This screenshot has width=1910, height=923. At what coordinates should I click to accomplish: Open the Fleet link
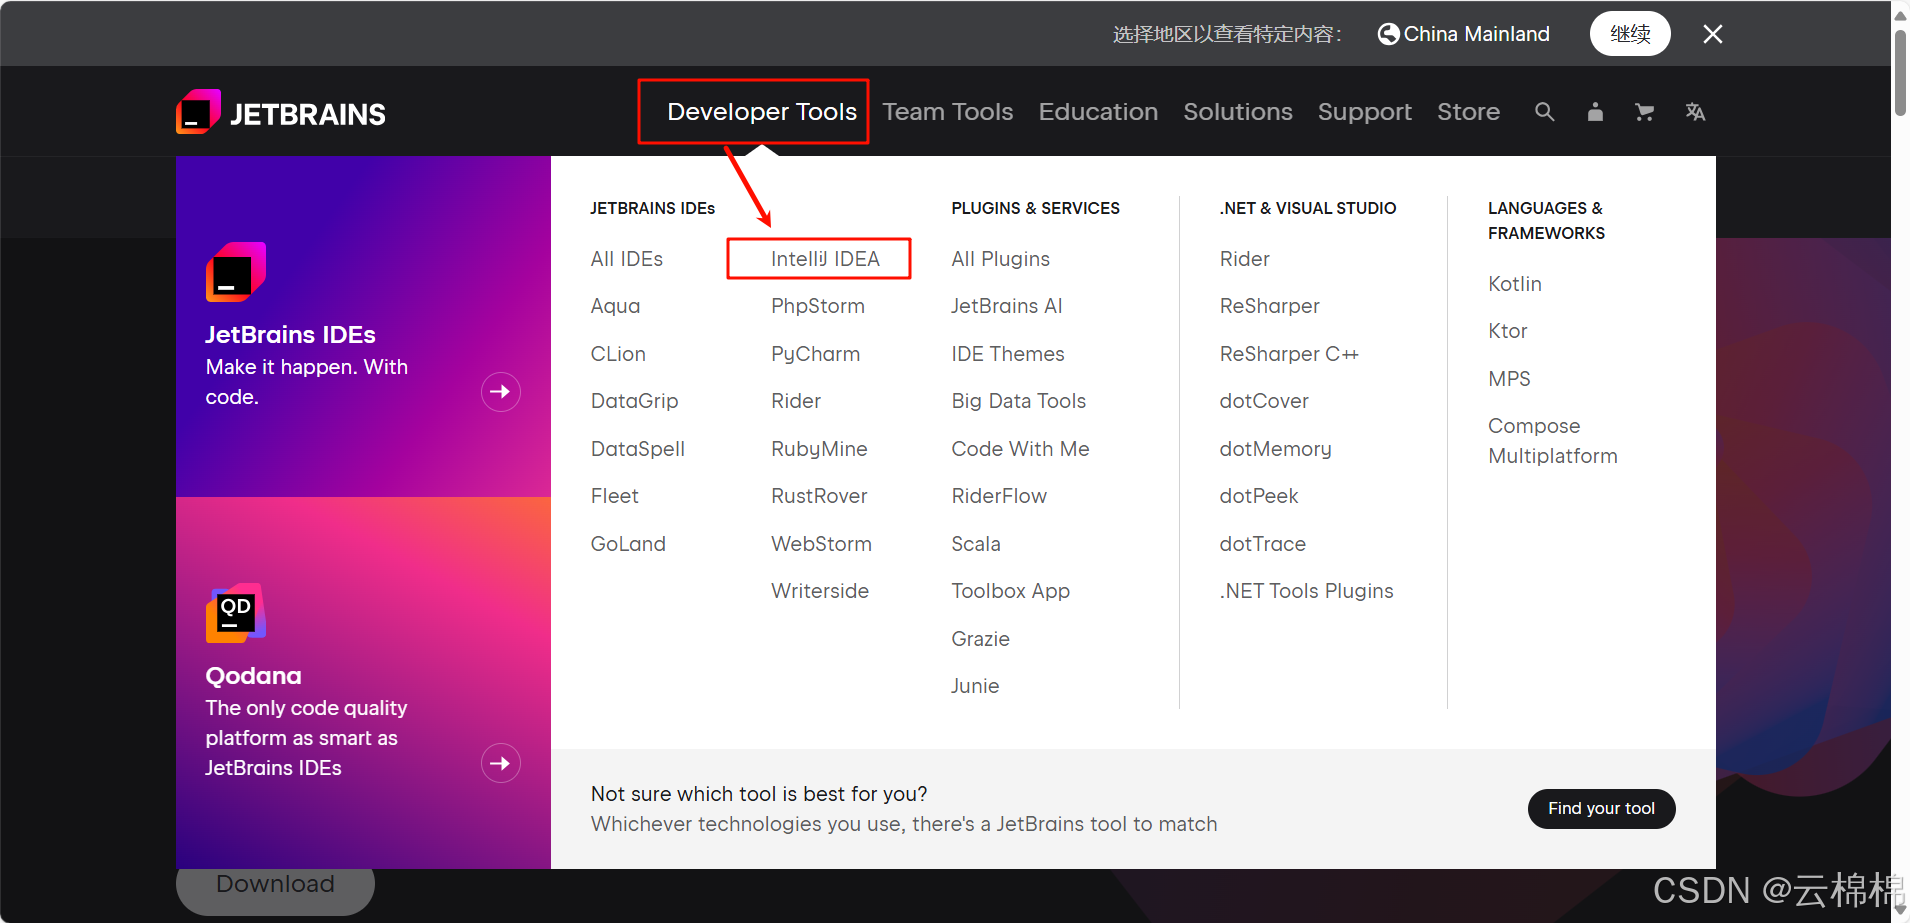point(614,496)
